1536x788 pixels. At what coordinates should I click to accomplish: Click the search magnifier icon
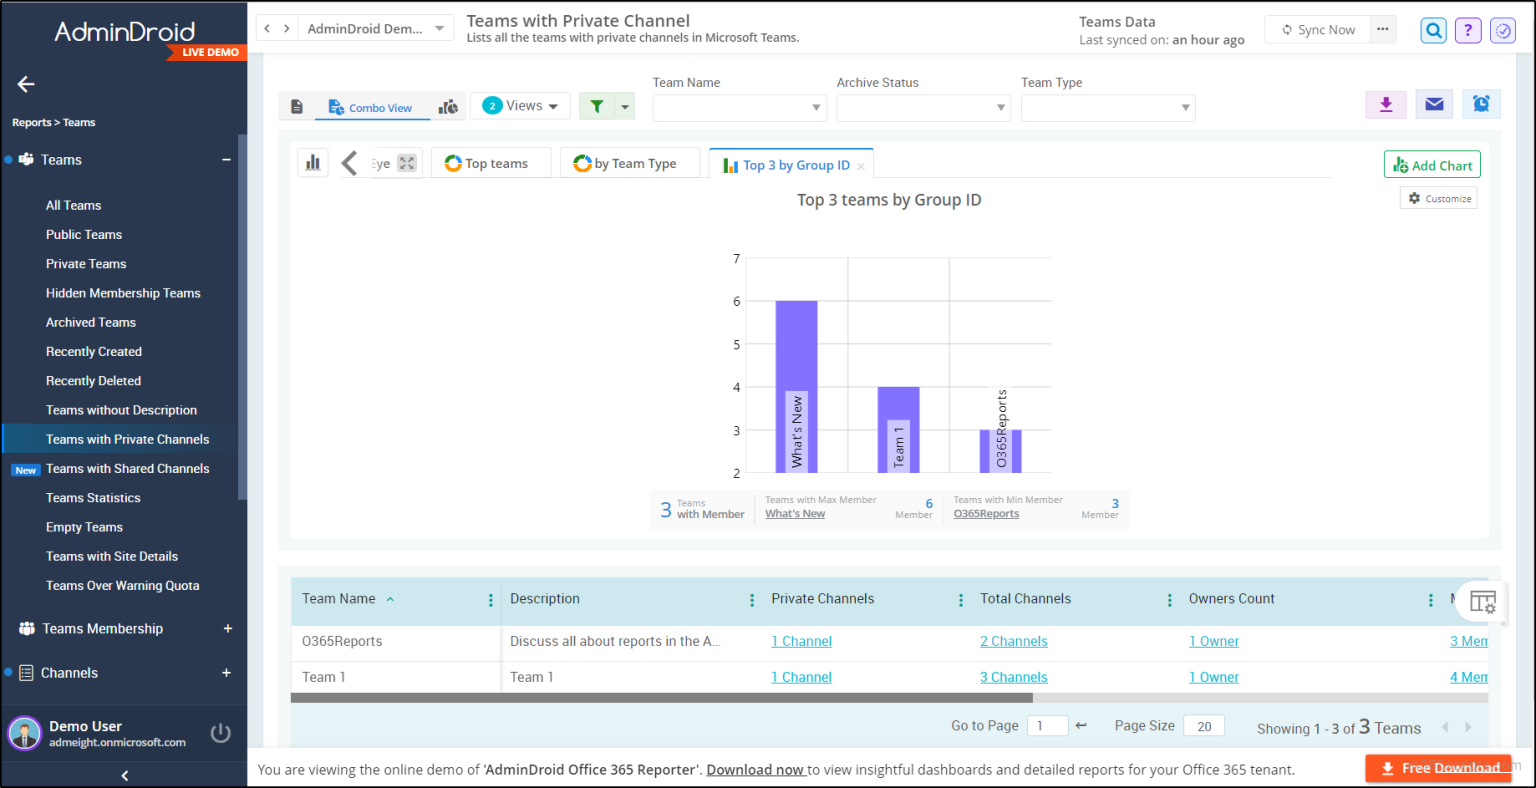click(x=1433, y=30)
